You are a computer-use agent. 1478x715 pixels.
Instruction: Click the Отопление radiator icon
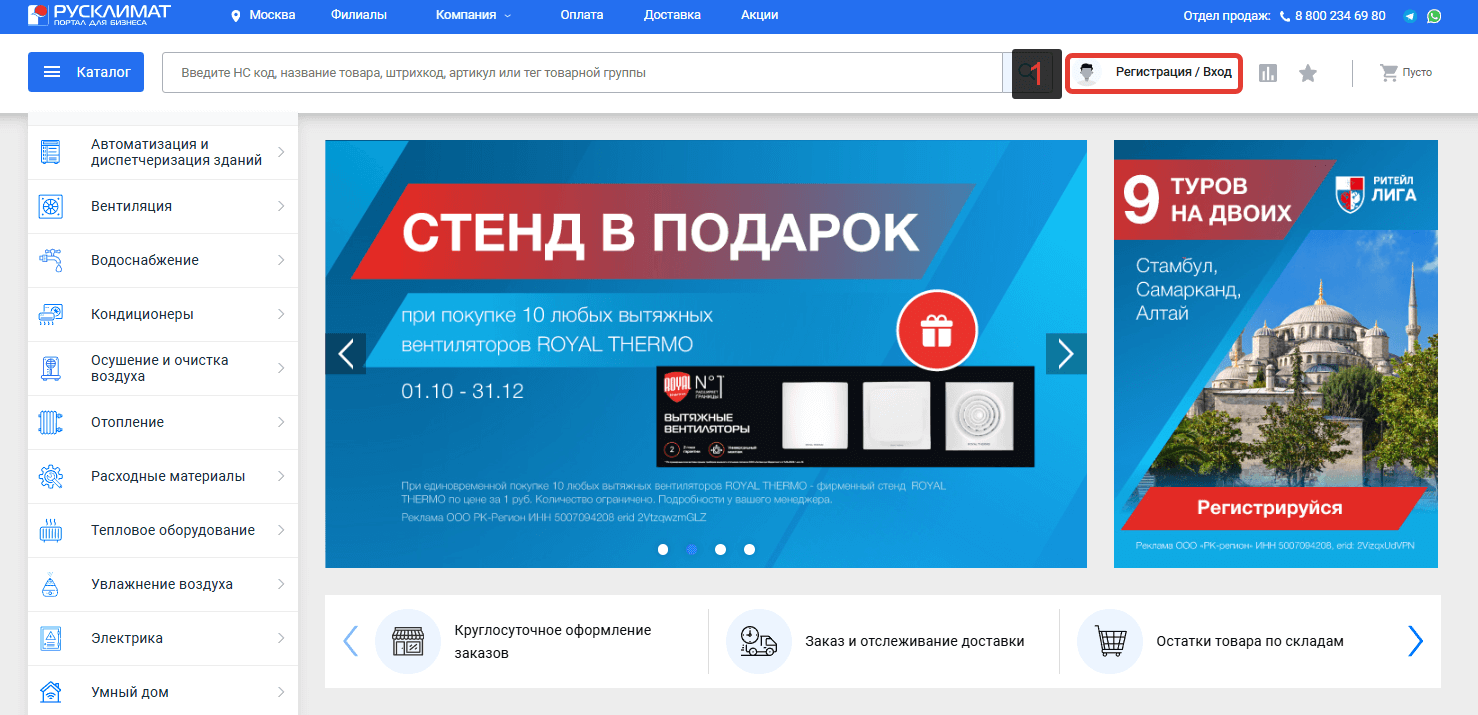point(50,422)
